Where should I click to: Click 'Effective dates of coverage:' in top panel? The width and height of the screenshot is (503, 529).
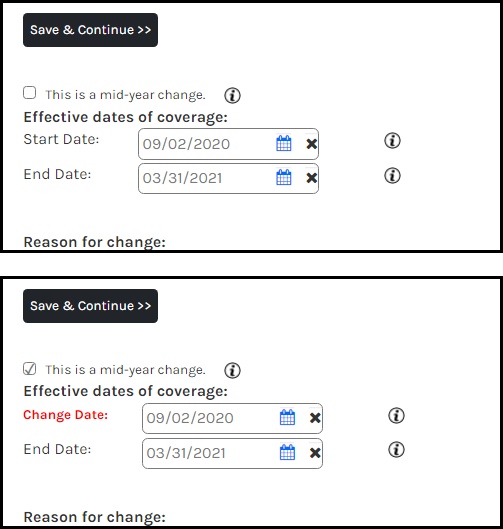pyautogui.click(x=125, y=117)
